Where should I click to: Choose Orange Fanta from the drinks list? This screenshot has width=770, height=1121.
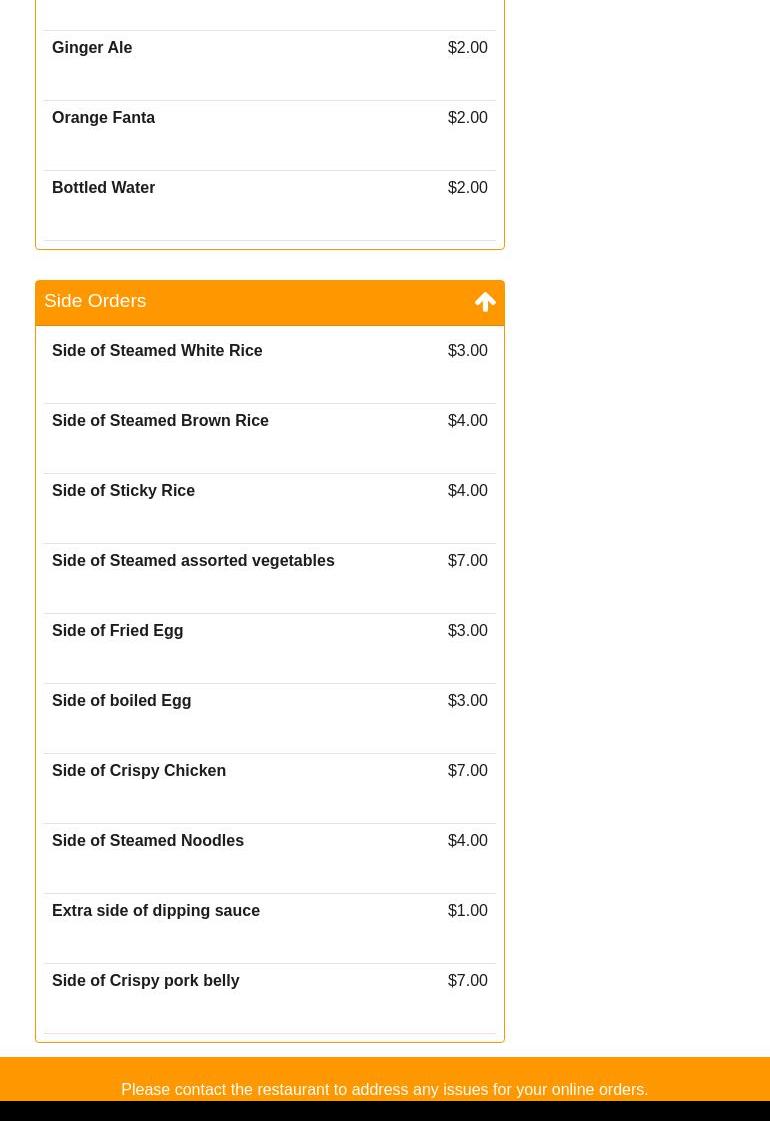pos(270,135)
